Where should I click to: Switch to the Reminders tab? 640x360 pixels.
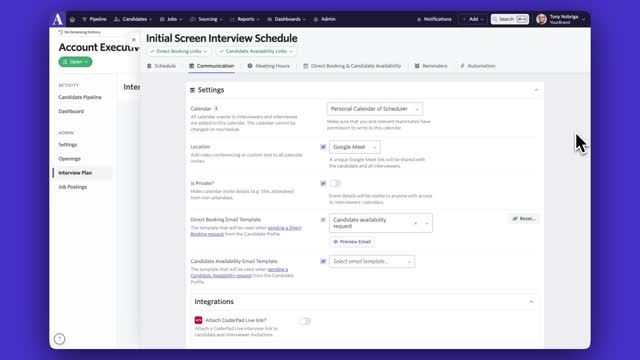431,66
